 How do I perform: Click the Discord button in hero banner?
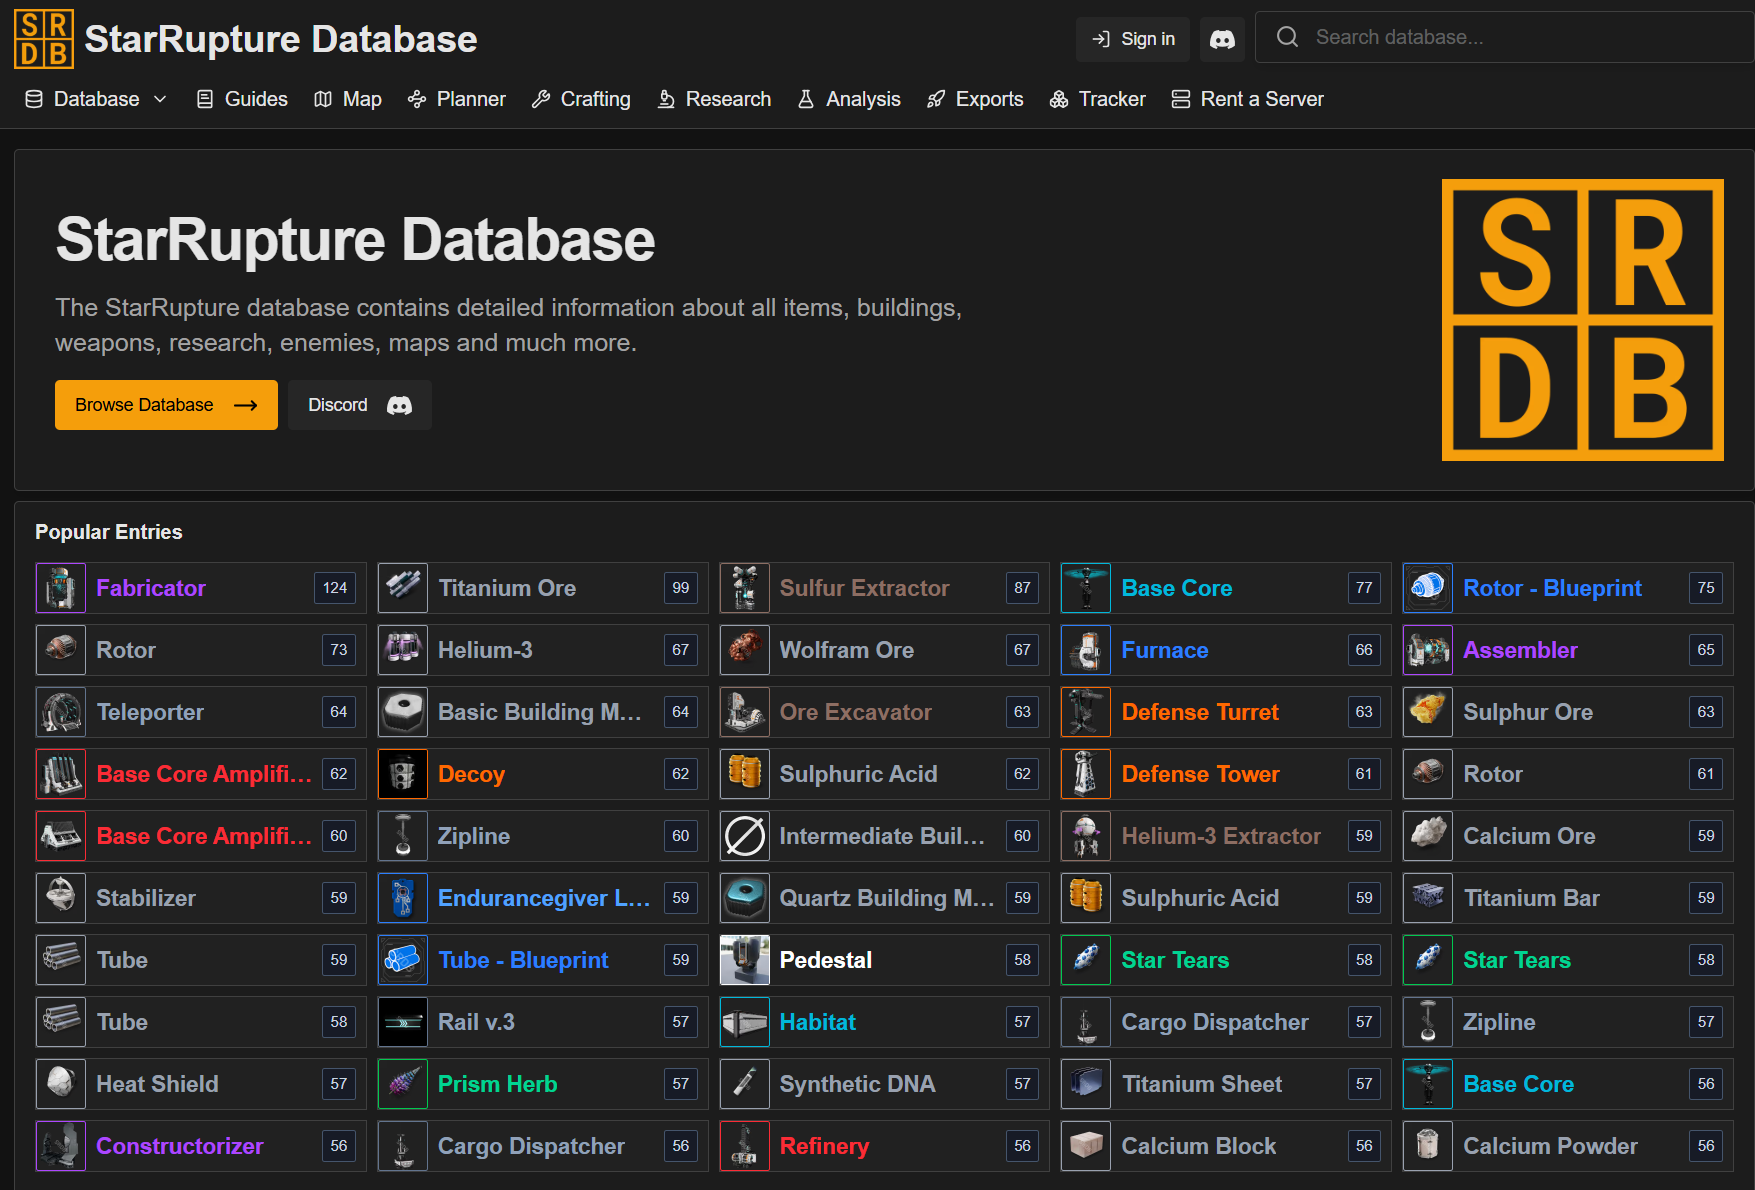tap(359, 405)
